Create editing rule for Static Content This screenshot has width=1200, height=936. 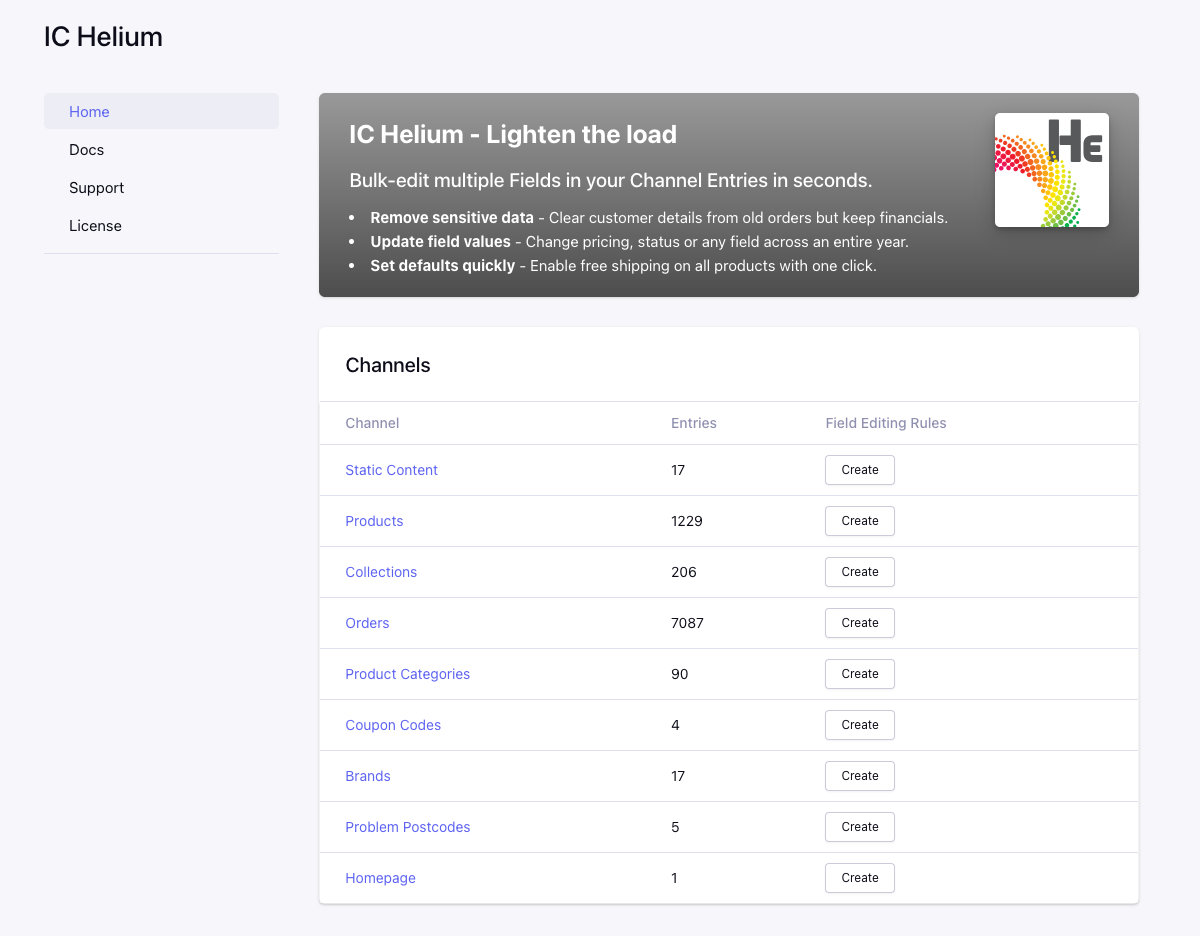point(859,470)
